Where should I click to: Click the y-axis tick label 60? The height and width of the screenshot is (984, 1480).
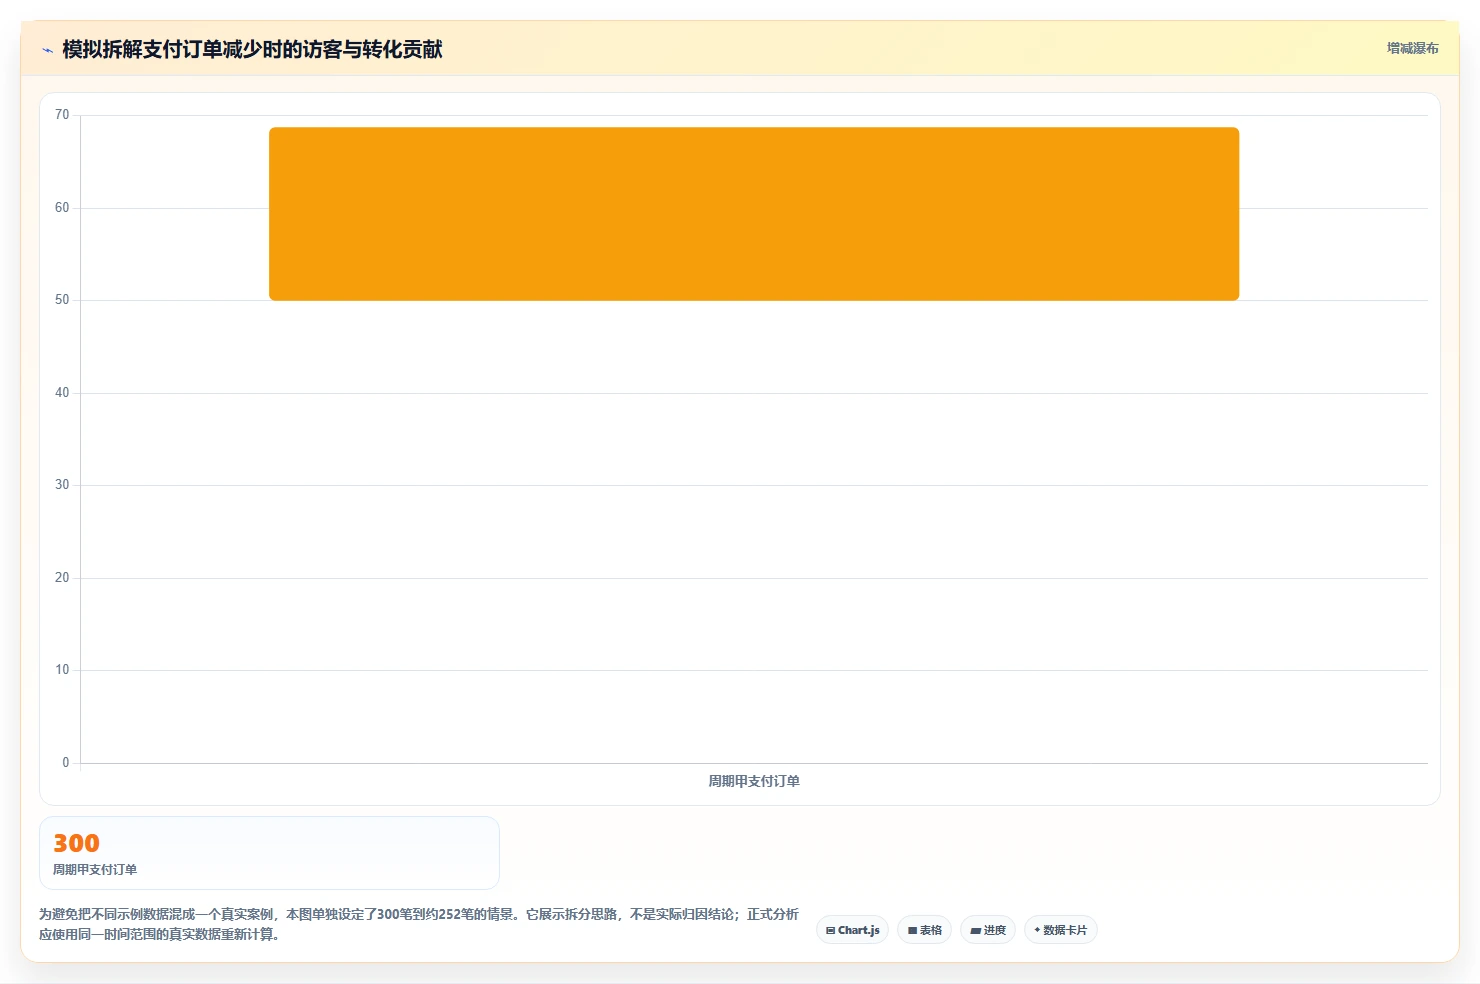pyautogui.click(x=62, y=208)
